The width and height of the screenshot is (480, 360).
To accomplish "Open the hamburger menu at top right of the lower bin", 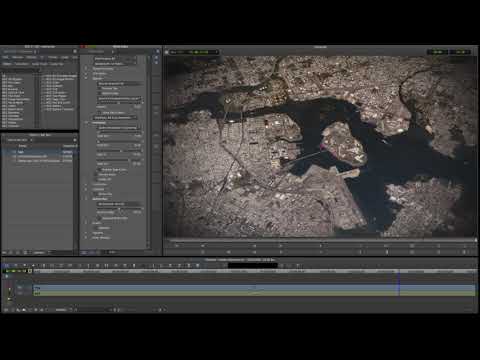I will pos(75,140).
